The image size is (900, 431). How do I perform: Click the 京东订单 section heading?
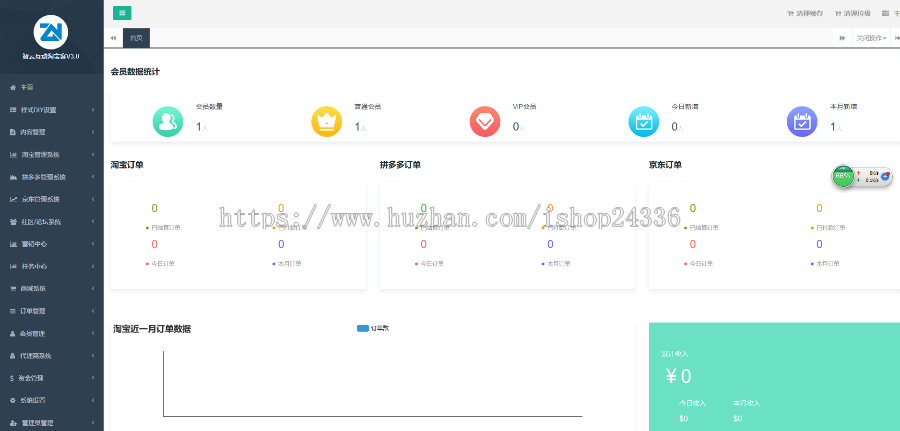pos(665,165)
